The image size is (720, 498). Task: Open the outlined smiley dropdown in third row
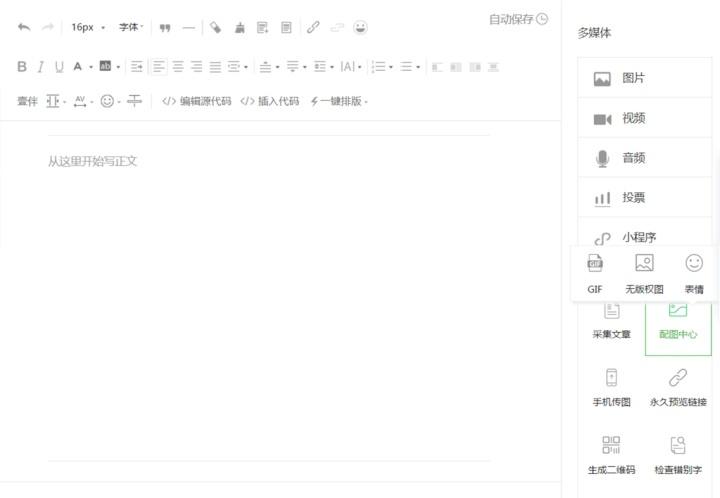tap(110, 101)
